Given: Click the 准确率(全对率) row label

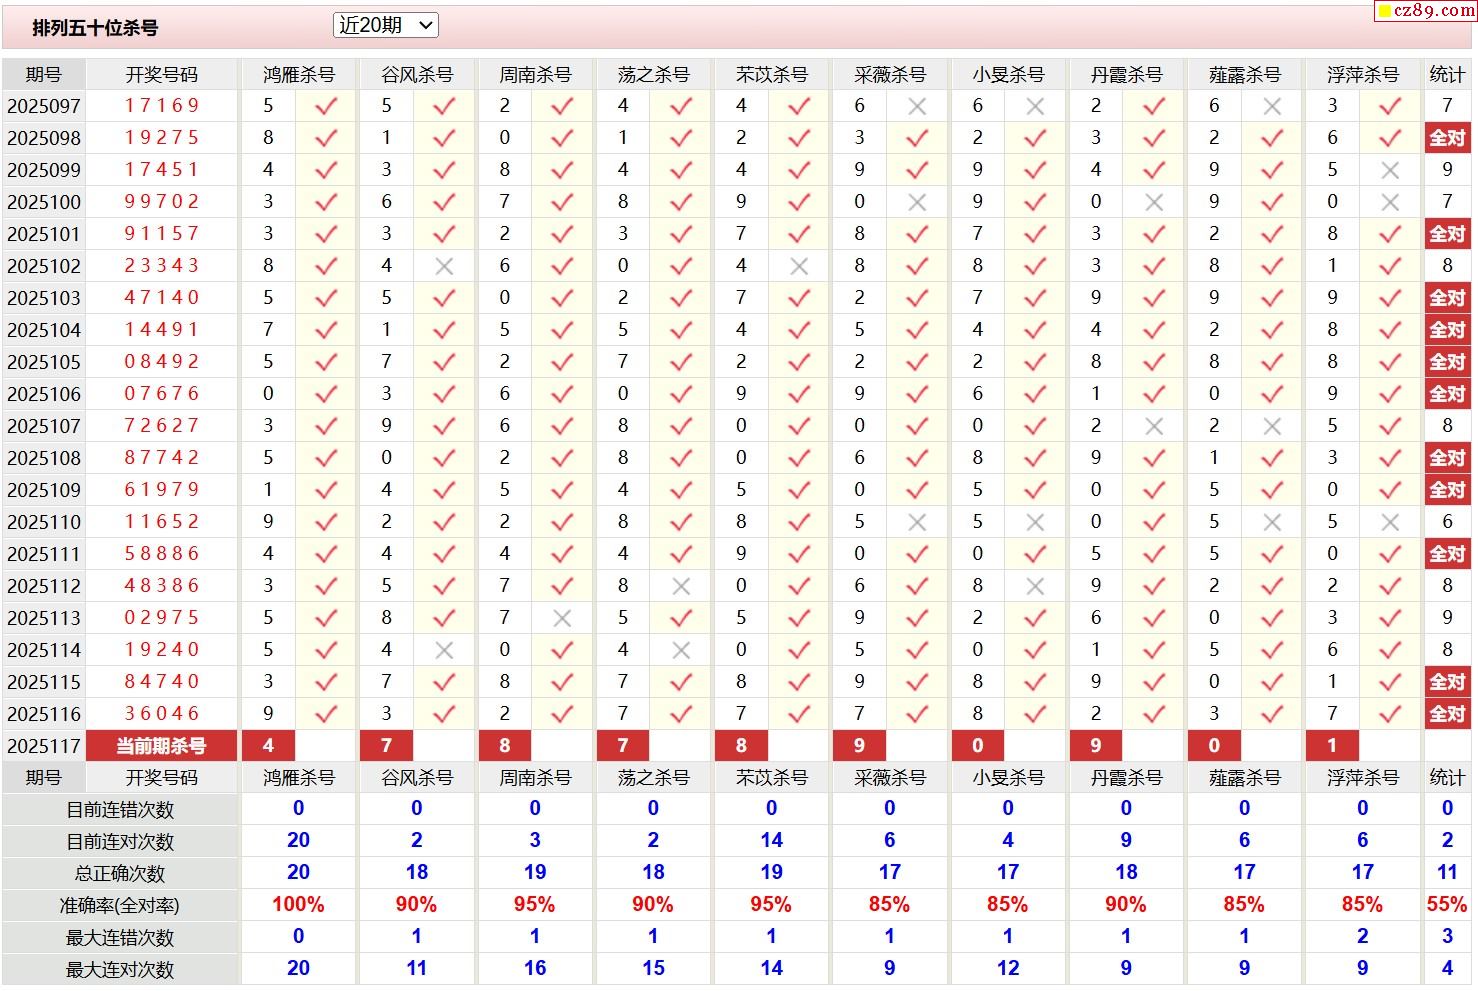Looking at the screenshot, I should pos(120,906).
